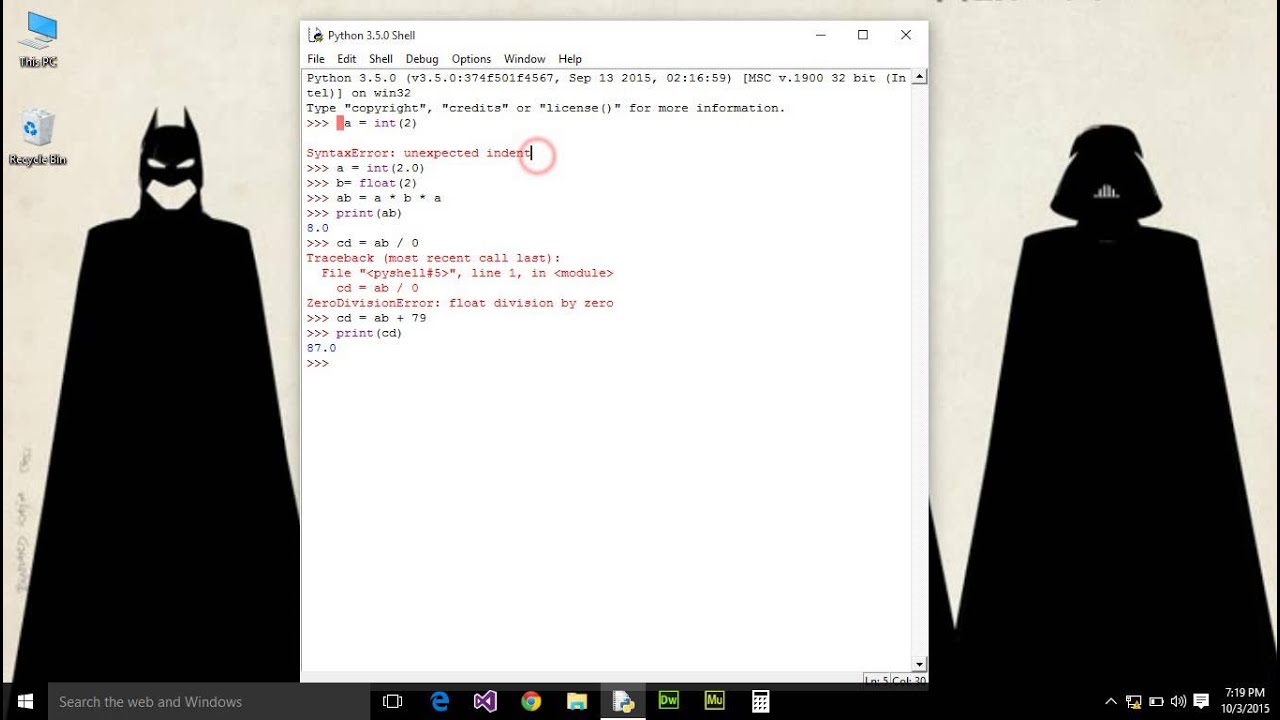Click the Python Shell title bar icon
Viewport: 1280px width, 720px height.
[316, 35]
